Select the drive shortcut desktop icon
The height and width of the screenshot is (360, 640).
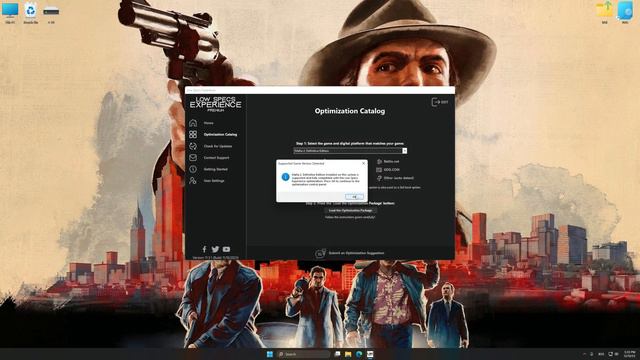point(51,14)
